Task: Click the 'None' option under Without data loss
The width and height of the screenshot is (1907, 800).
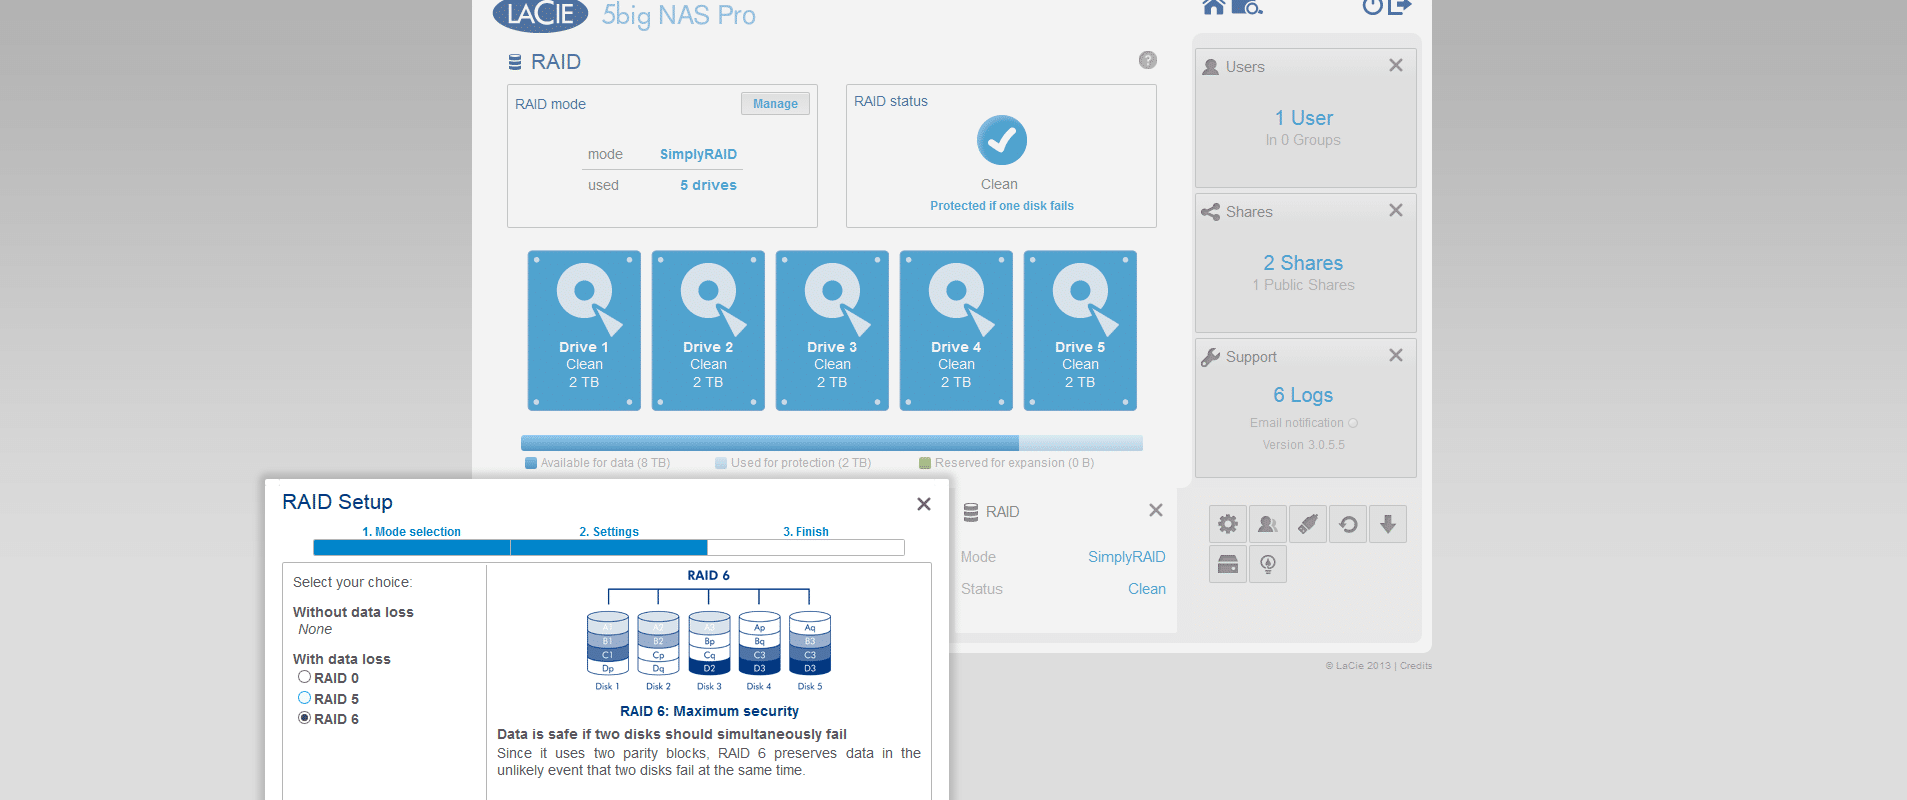Action: tap(315, 629)
